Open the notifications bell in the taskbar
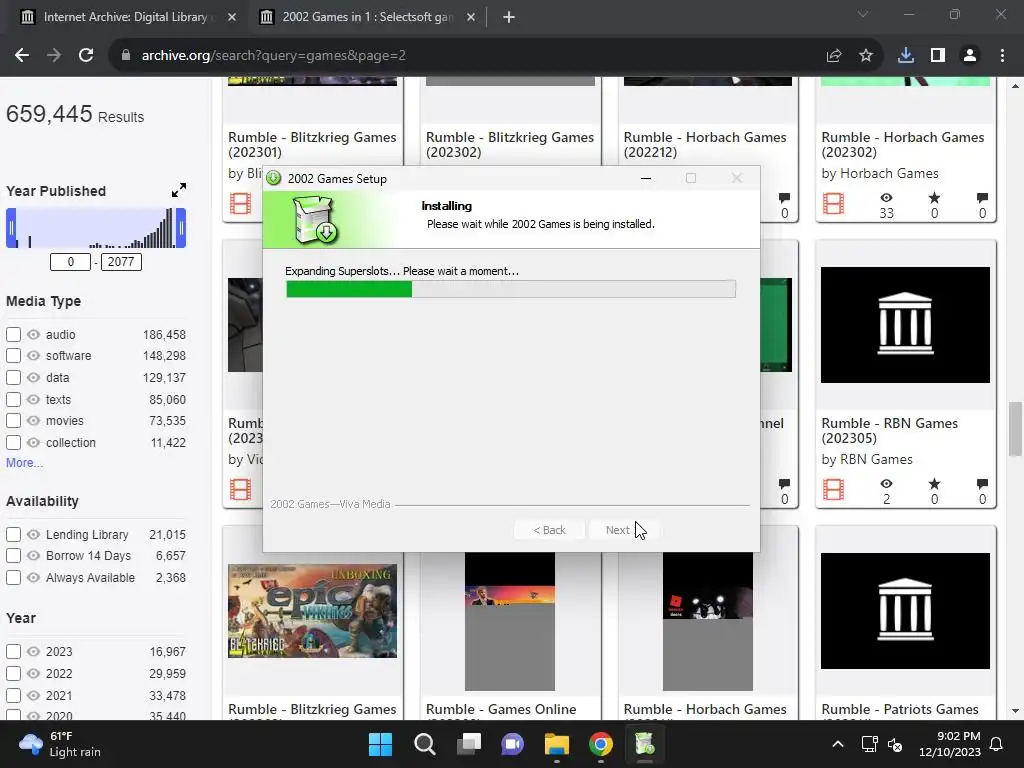Viewport: 1024px width, 768px height. tap(997, 744)
